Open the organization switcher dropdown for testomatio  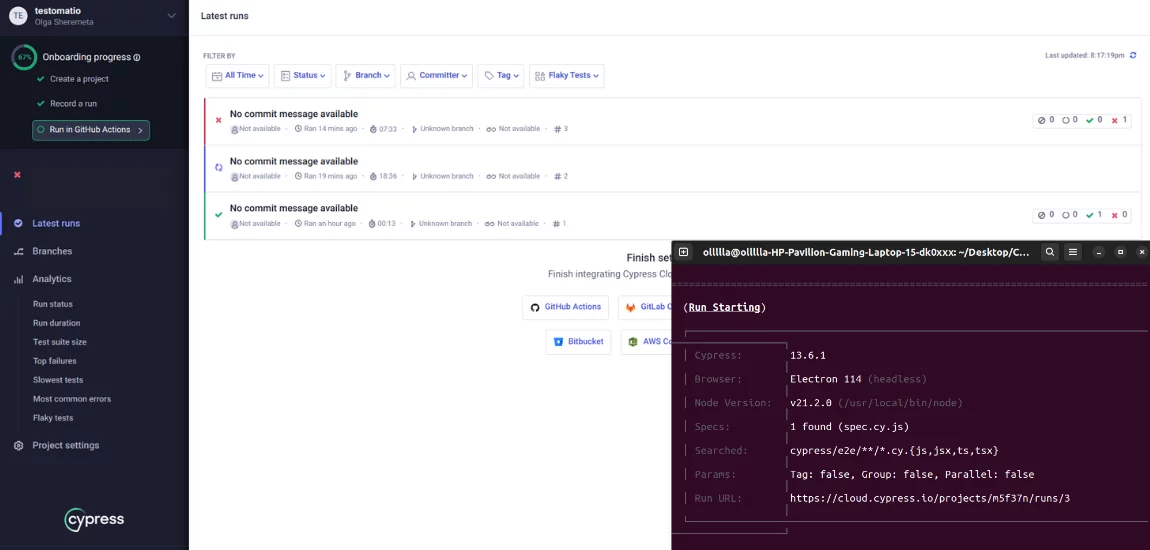pos(171,15)
